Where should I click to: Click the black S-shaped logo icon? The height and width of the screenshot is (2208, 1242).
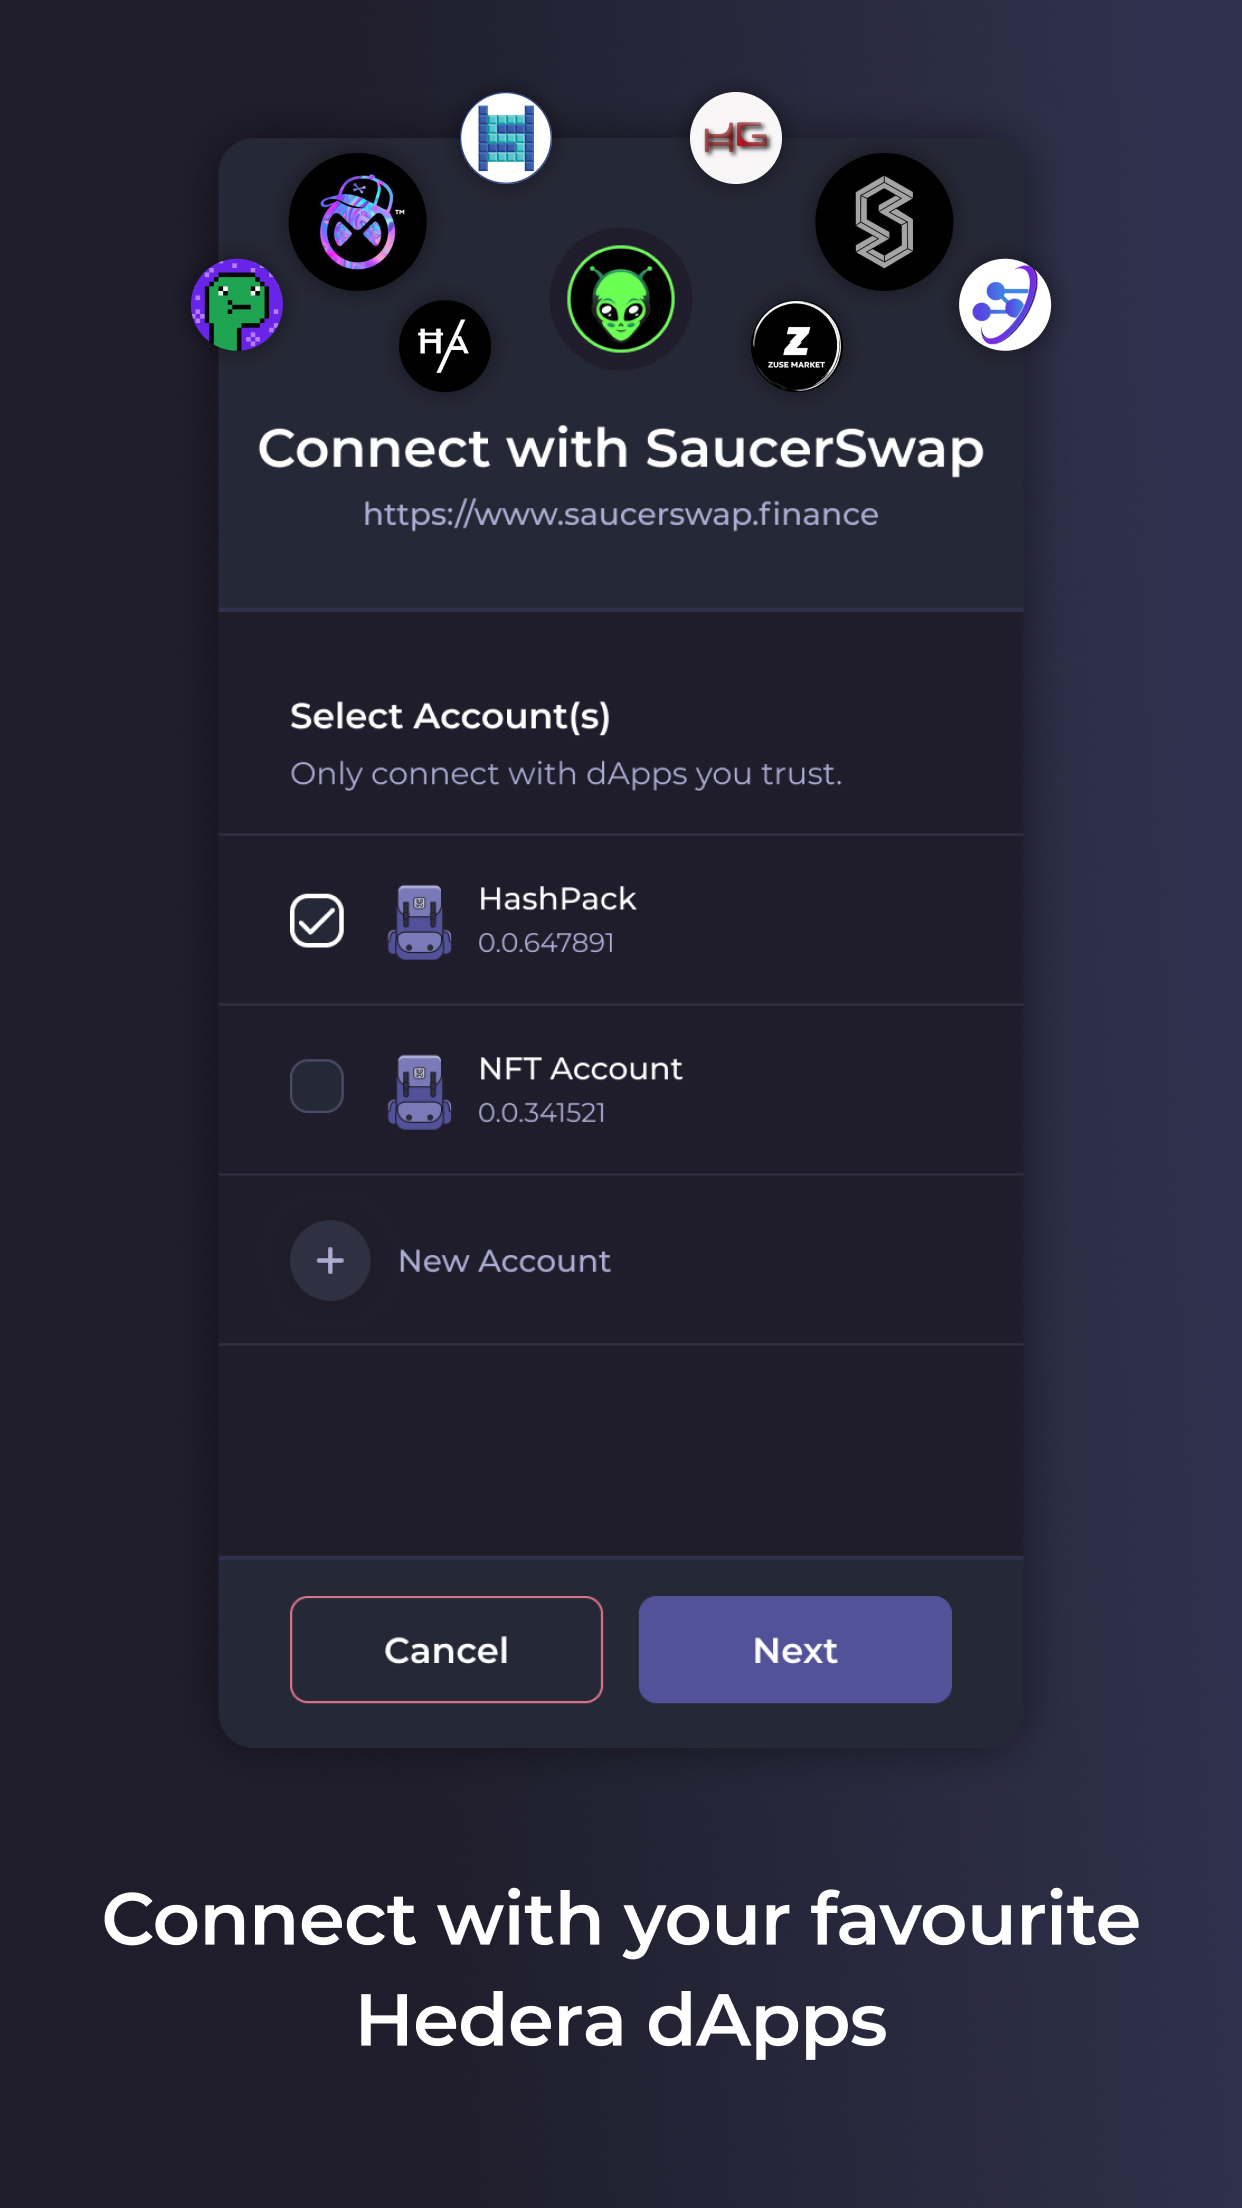(884, 222)
